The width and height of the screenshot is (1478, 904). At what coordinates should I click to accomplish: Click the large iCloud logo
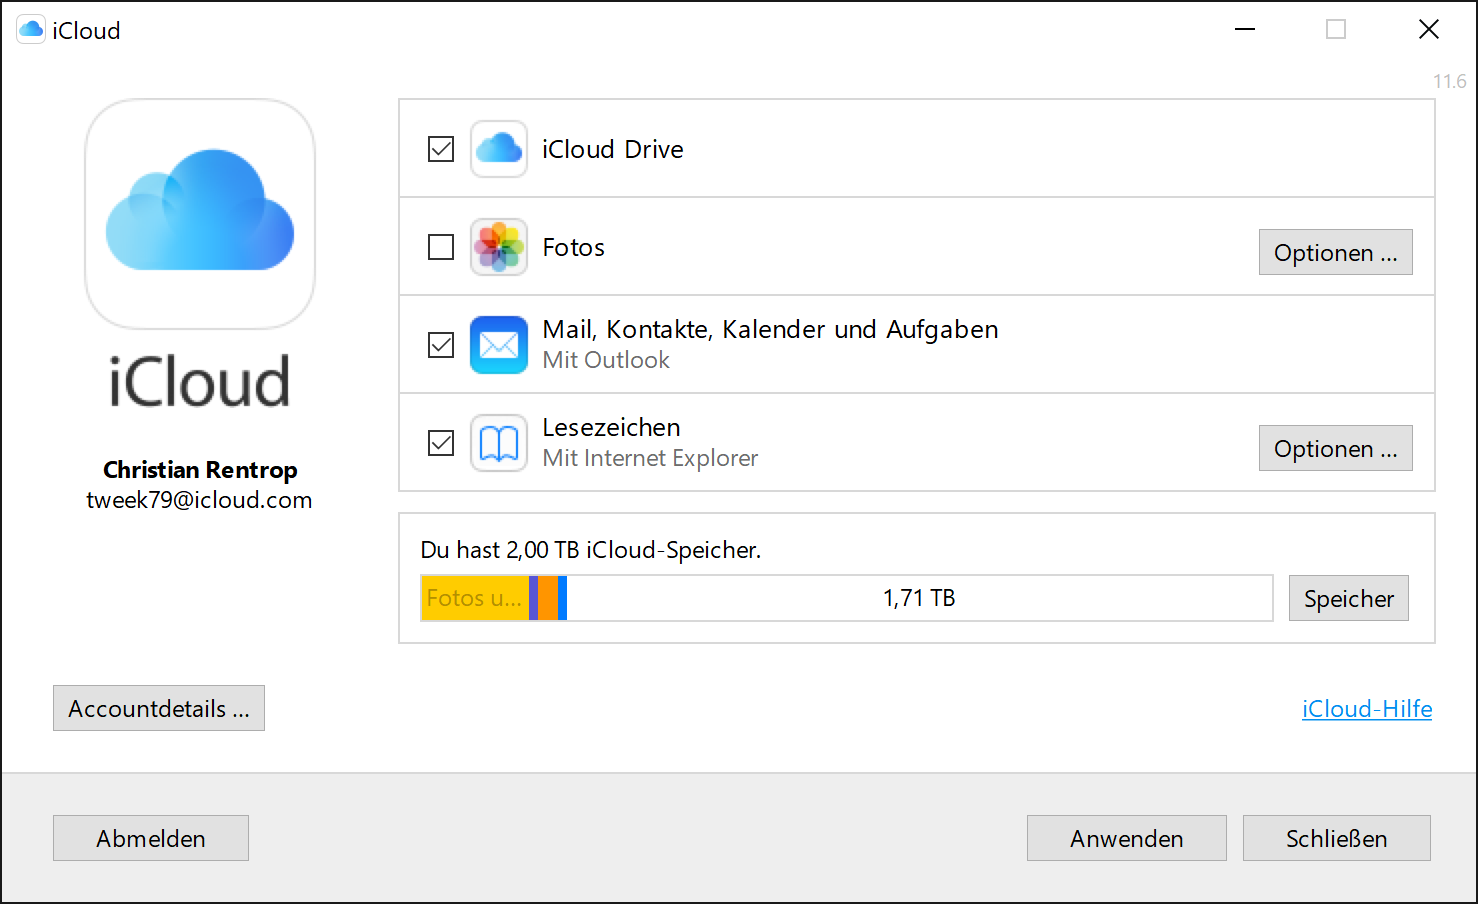coord(200,214)
